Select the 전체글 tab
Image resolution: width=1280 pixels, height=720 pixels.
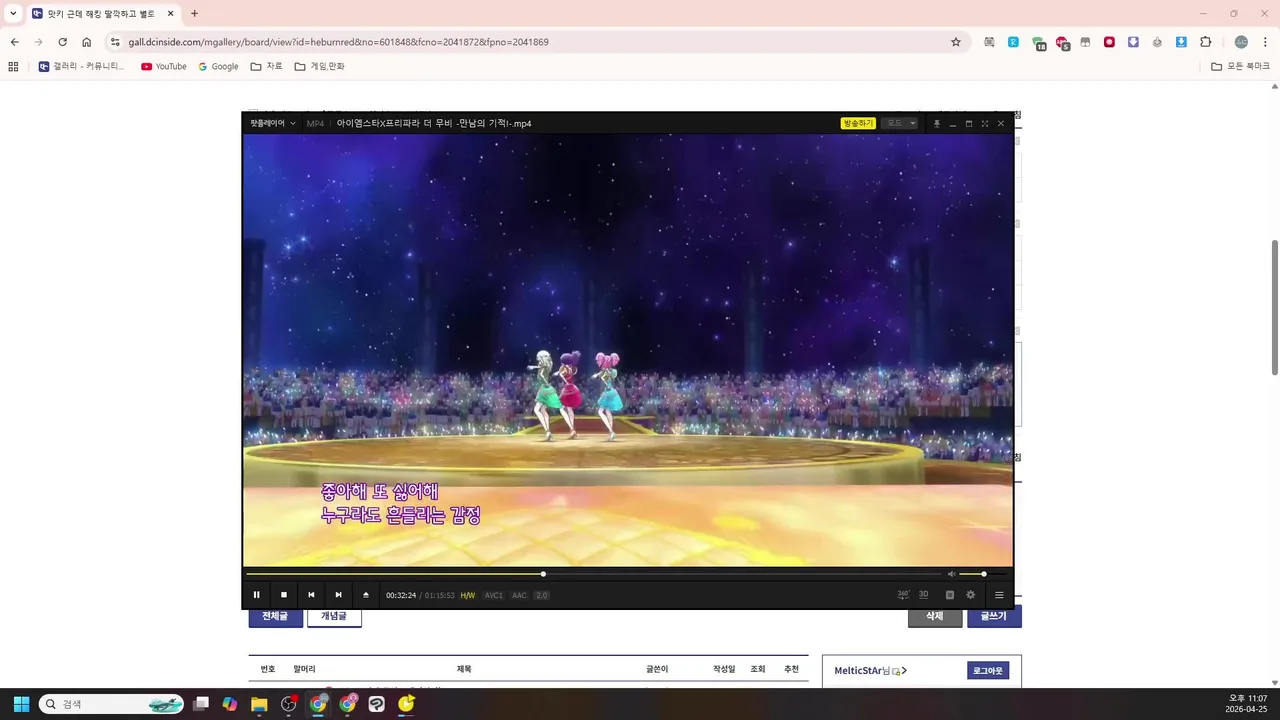[x=275, y=616]
